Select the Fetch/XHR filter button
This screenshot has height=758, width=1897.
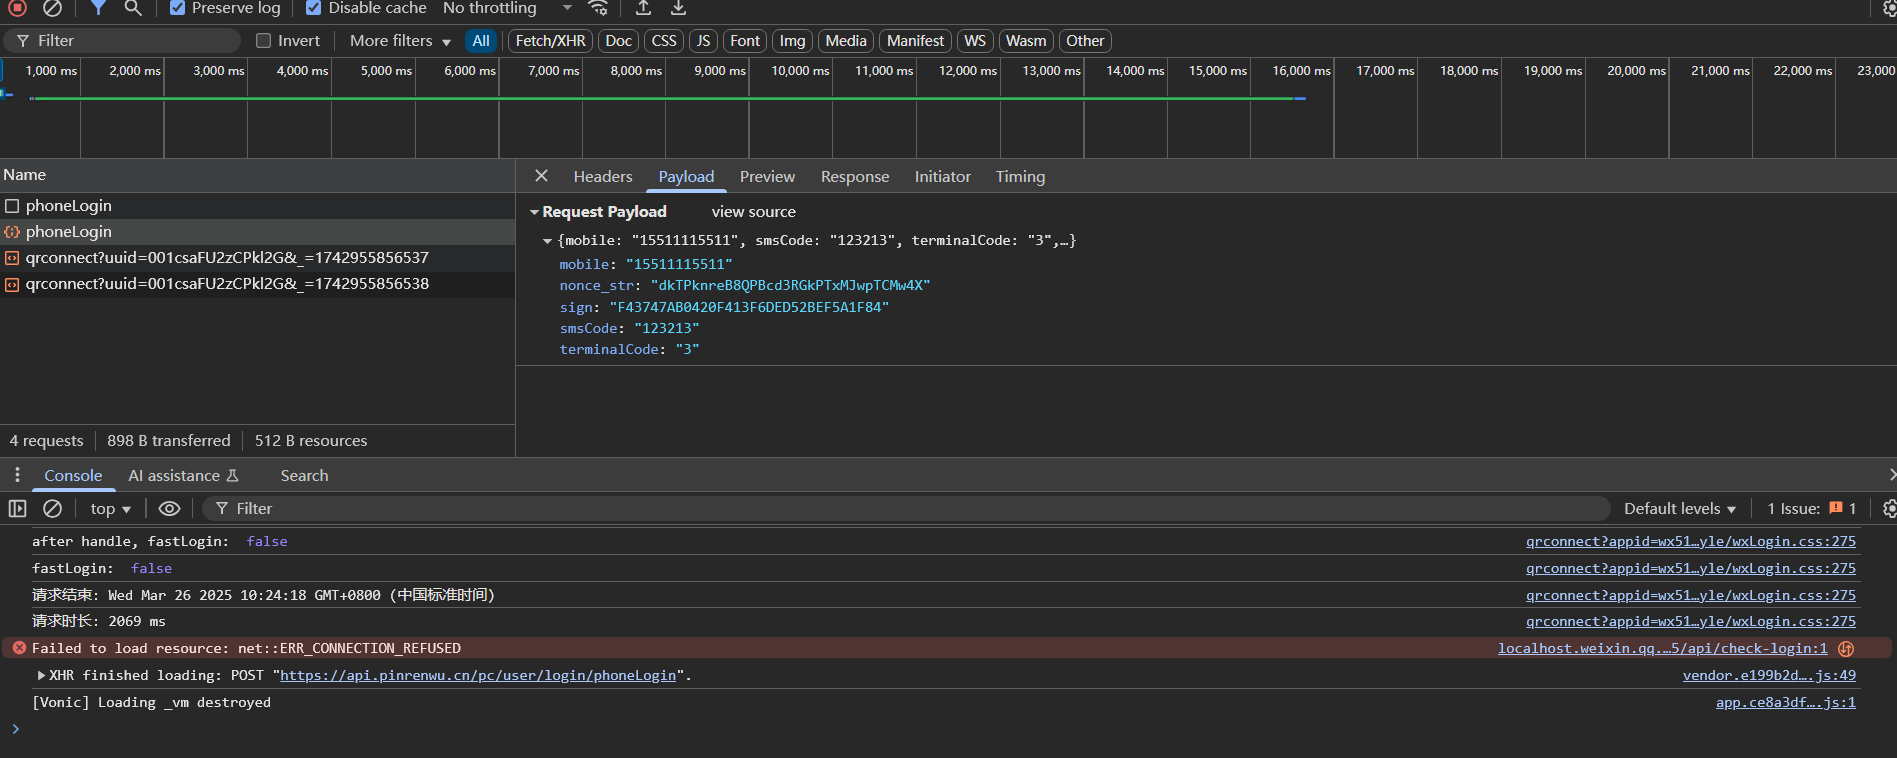[550, 41]
